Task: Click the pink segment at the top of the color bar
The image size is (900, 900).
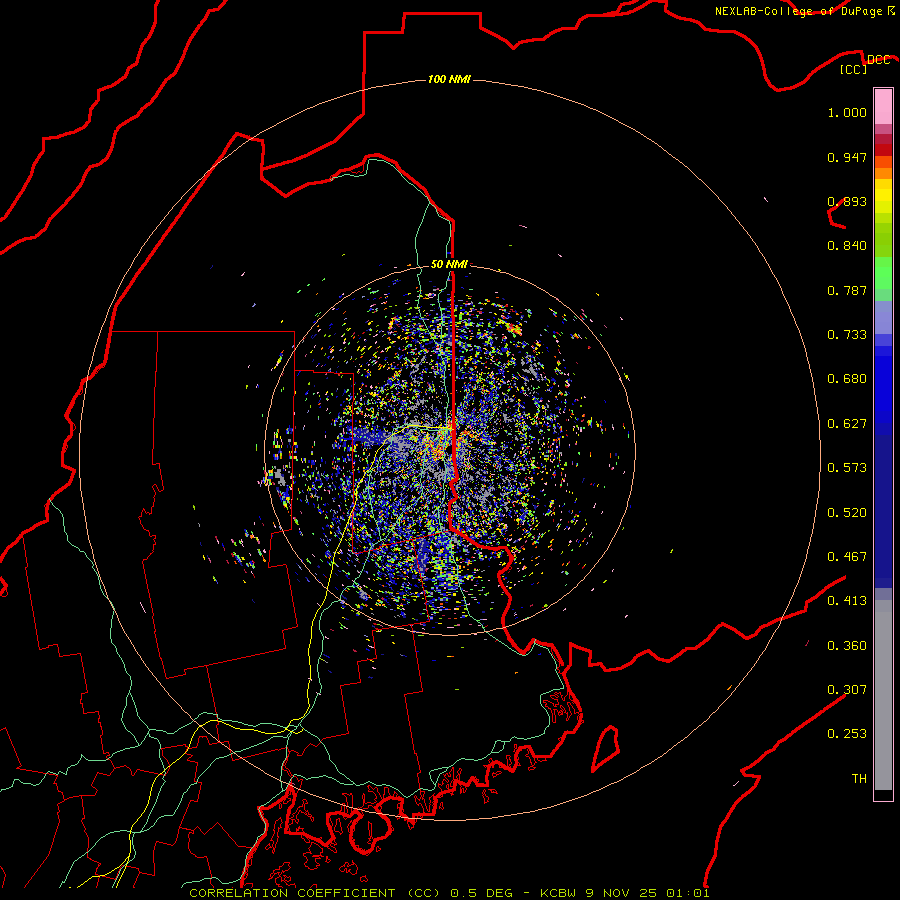Action: tap(883, 107)
